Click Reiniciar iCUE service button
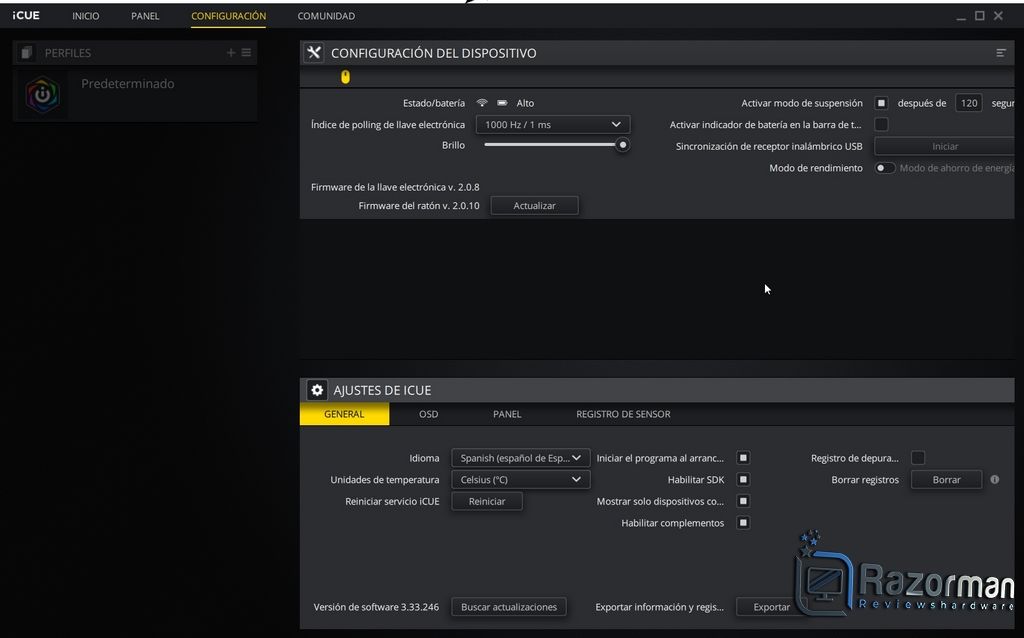The height and width of the screenshot is (638, 1024). 487,501
